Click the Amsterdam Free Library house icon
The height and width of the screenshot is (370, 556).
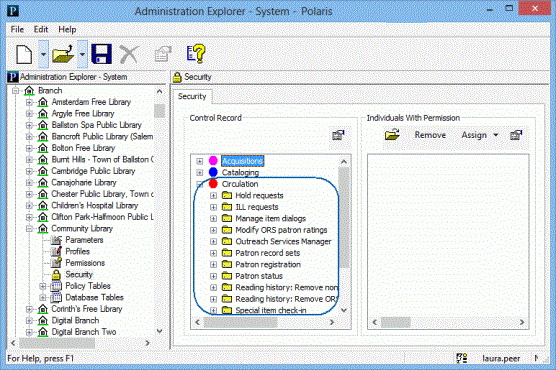pos(43,102)
